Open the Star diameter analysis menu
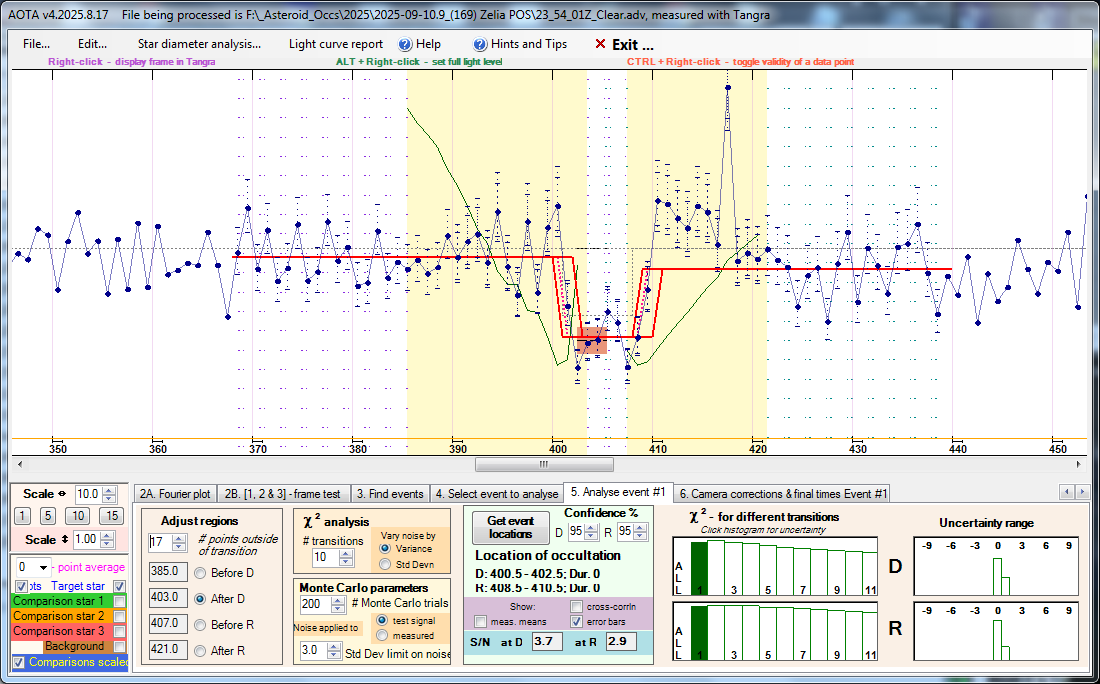 pyautogui.click(x=199, y=44)
